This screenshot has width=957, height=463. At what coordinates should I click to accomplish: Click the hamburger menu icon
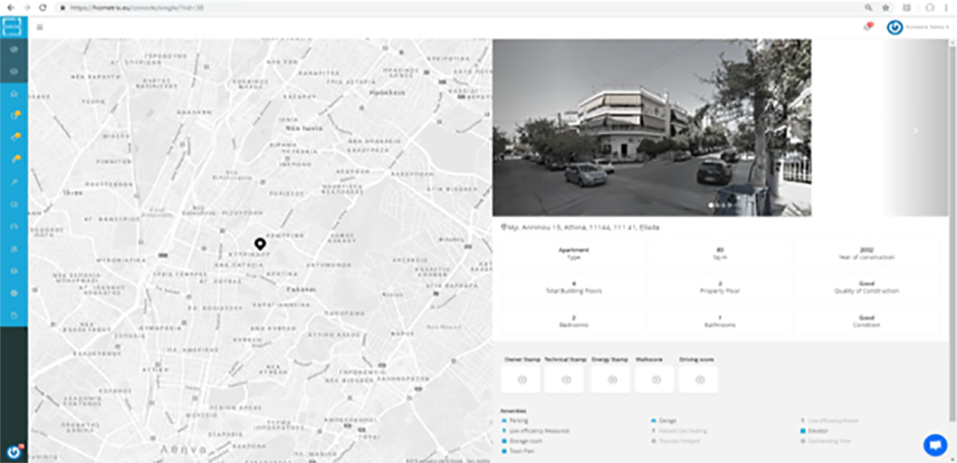(40, 27)
